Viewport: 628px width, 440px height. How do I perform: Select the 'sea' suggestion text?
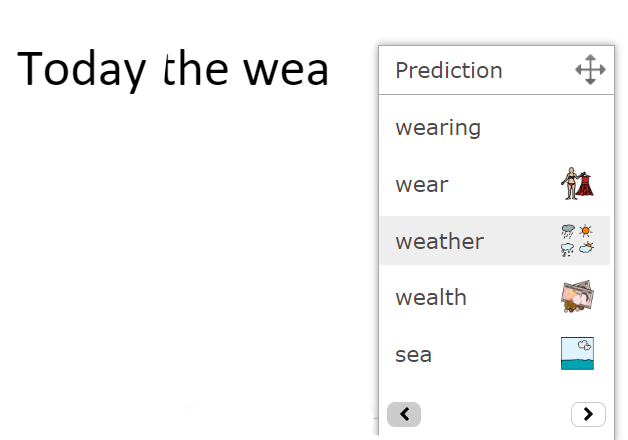413,355
